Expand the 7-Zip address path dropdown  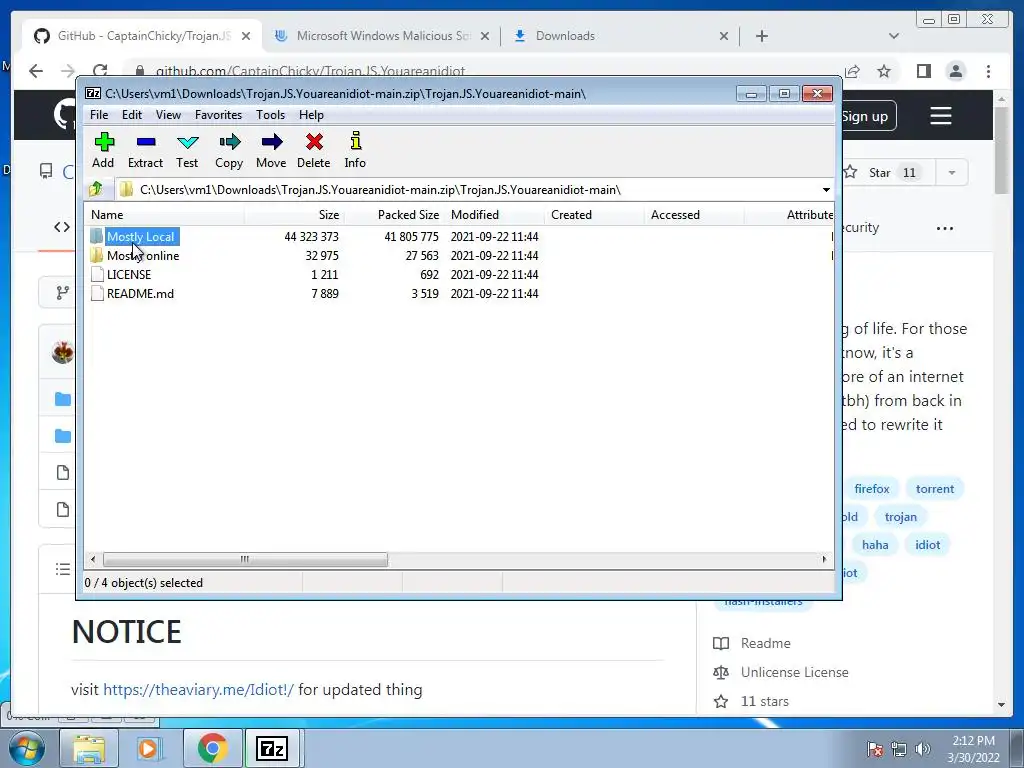[826, 190]
